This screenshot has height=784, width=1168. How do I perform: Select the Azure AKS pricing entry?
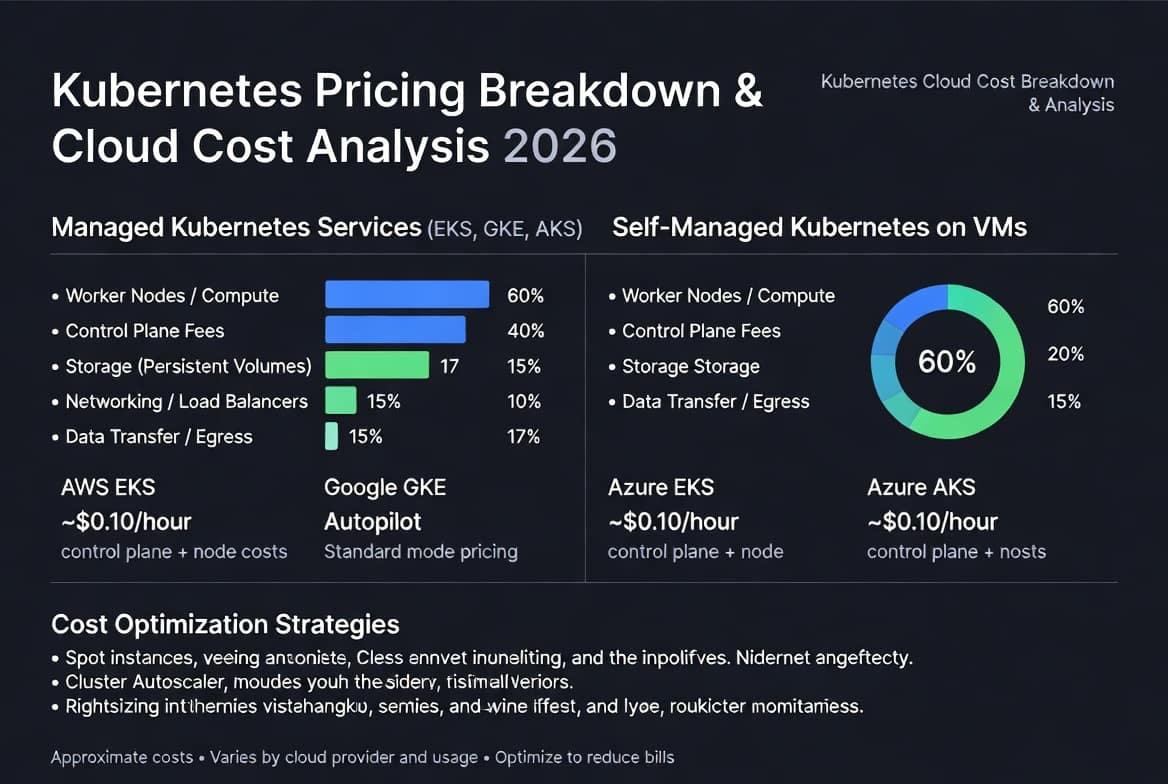(956, 519)
